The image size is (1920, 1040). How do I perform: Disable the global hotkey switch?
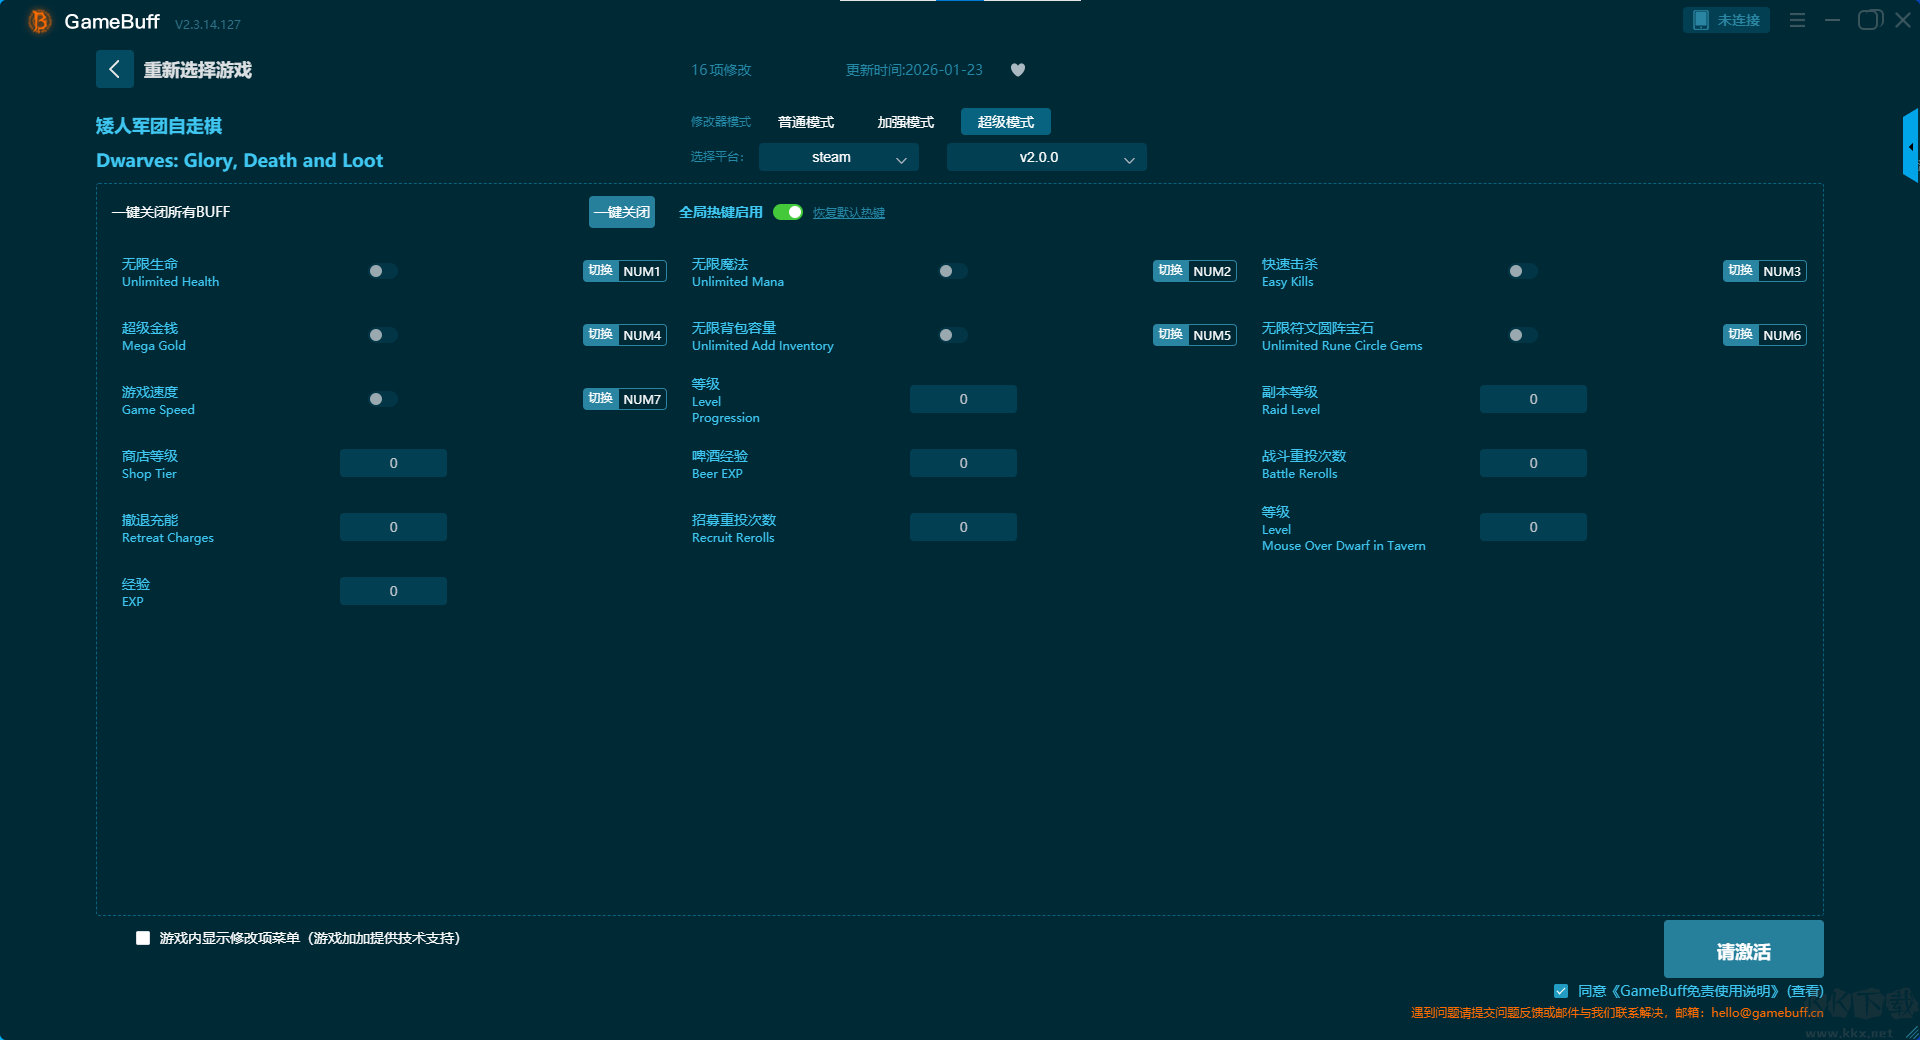point(788,212)
